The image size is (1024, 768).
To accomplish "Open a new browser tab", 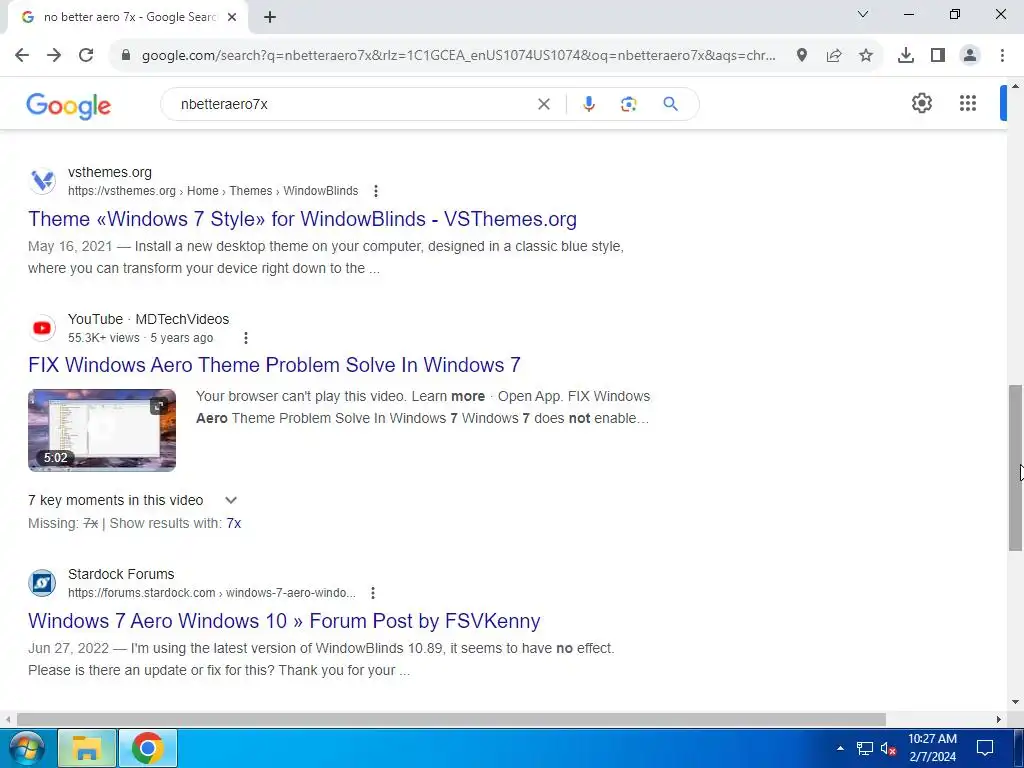I will (270, 17).
